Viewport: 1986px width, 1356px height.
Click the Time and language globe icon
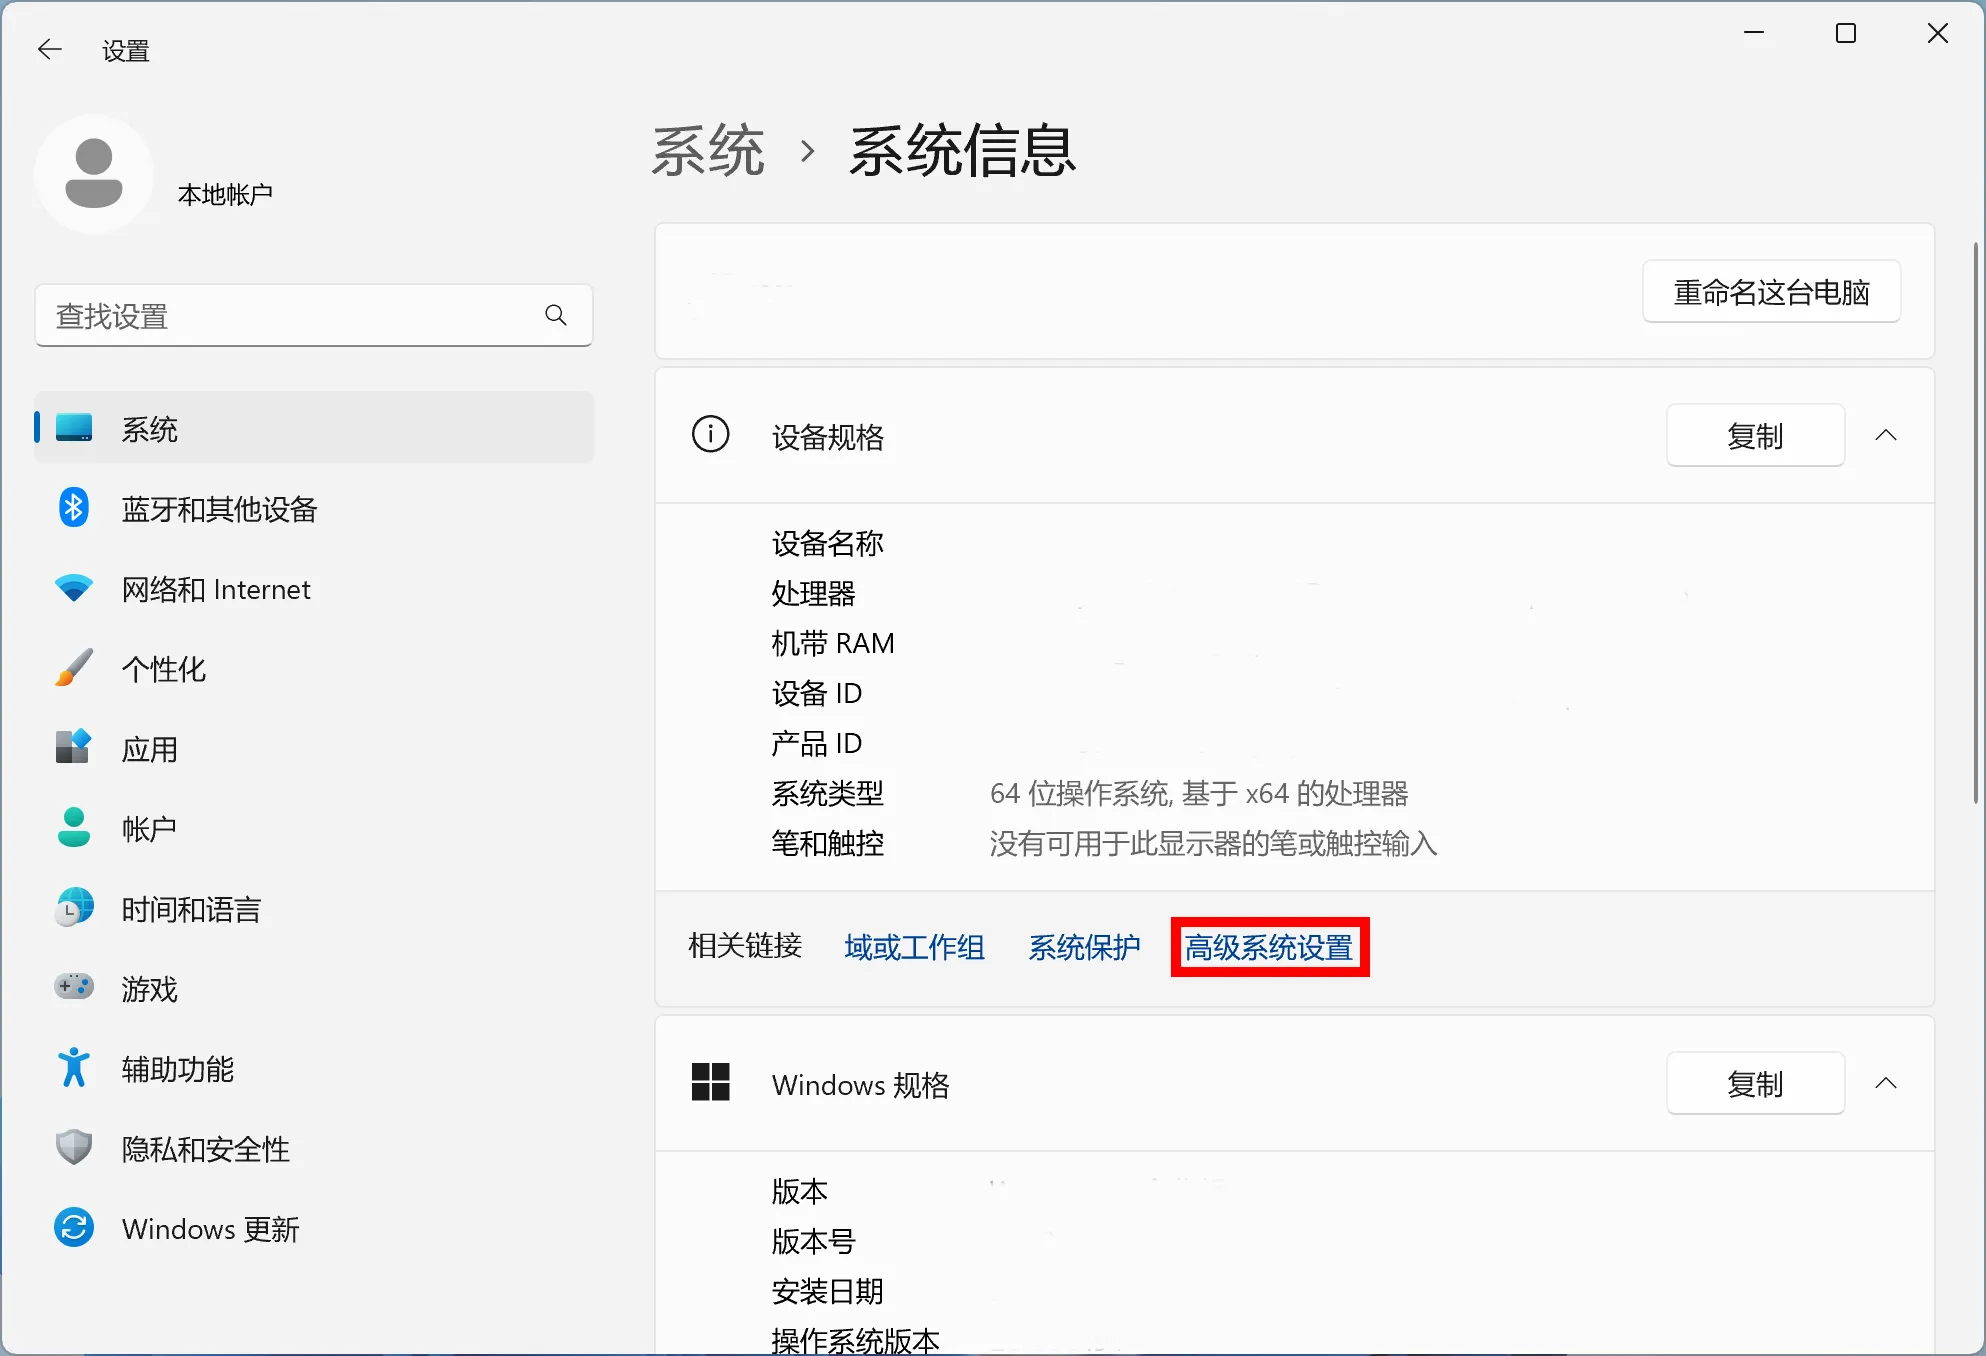pos(74,908)
